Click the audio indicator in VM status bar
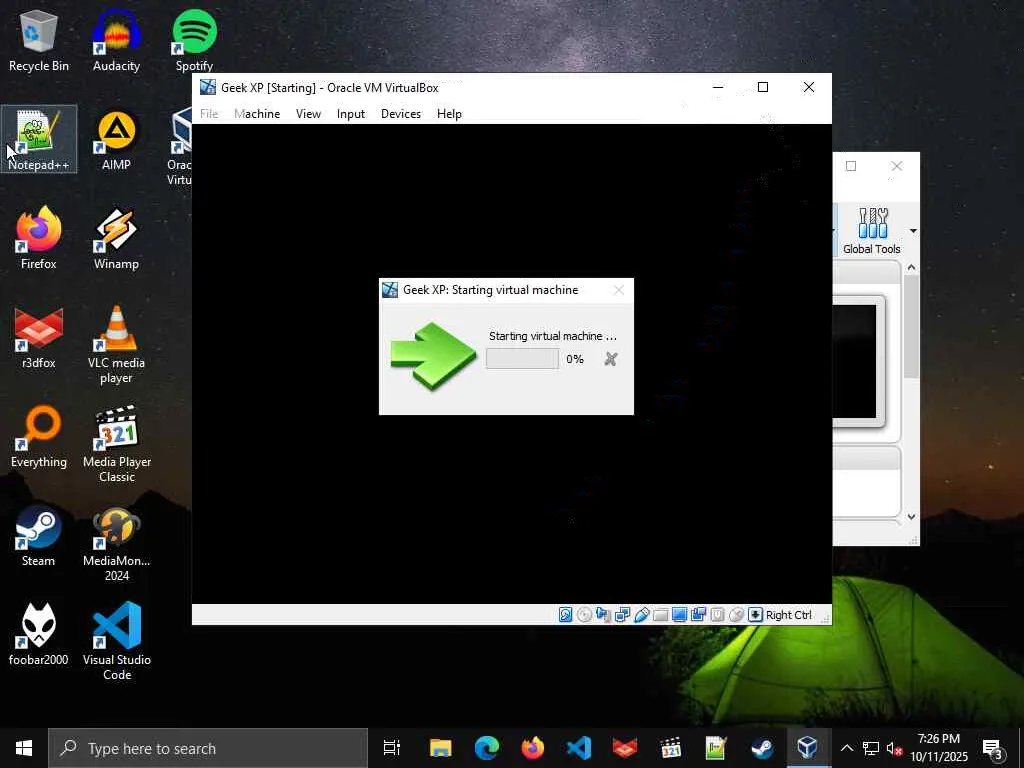This screenshot has height=768, width=1024. [x=603, y=615]
